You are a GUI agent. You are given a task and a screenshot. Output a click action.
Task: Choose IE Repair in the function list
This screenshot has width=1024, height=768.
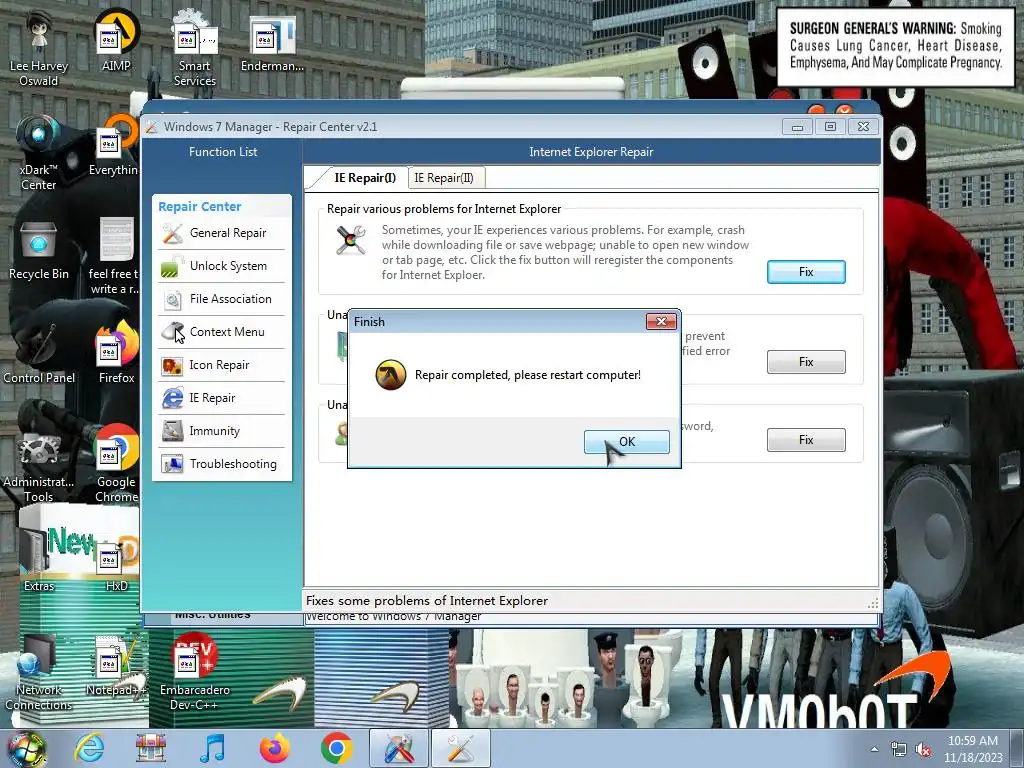[222, 398]
